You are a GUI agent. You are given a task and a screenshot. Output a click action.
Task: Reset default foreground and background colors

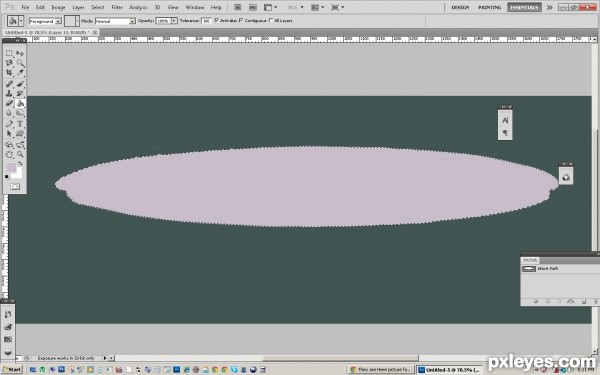pyautogui.click(x=7, y=176)
